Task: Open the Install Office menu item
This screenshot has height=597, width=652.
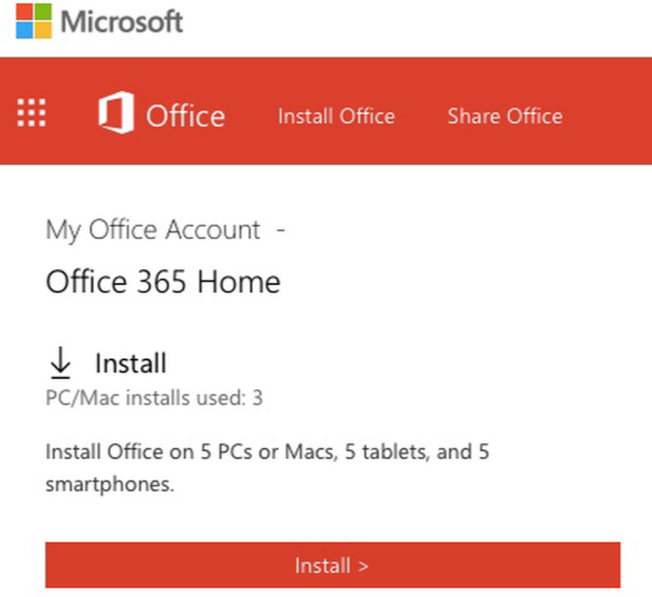Action: (336, 116)
